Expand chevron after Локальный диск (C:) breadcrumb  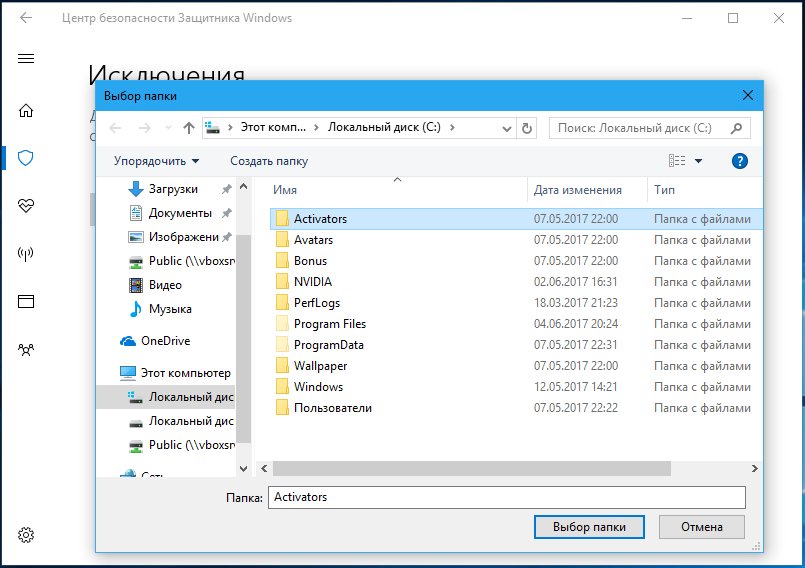pyautogui.click(x=452, y=127)
